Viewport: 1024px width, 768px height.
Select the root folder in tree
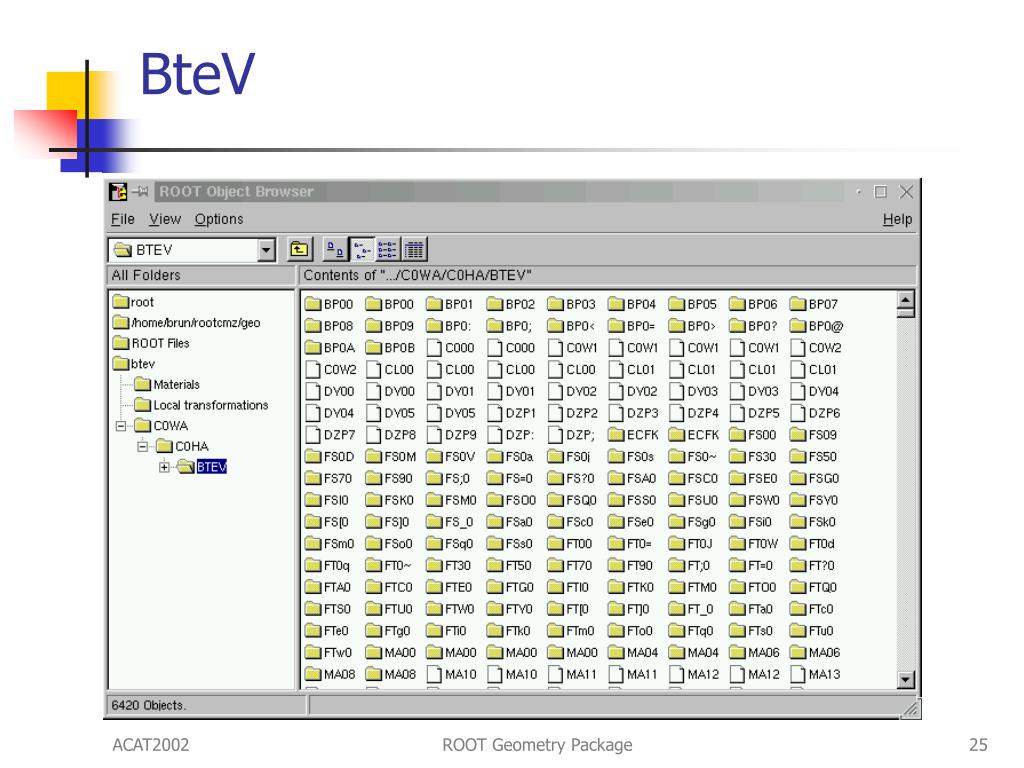click(133, 302)
